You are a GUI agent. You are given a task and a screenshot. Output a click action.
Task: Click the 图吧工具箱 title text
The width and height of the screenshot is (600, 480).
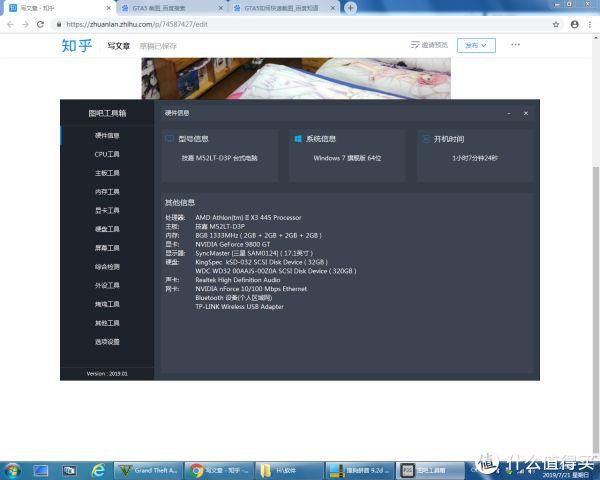tap(107, 113)
